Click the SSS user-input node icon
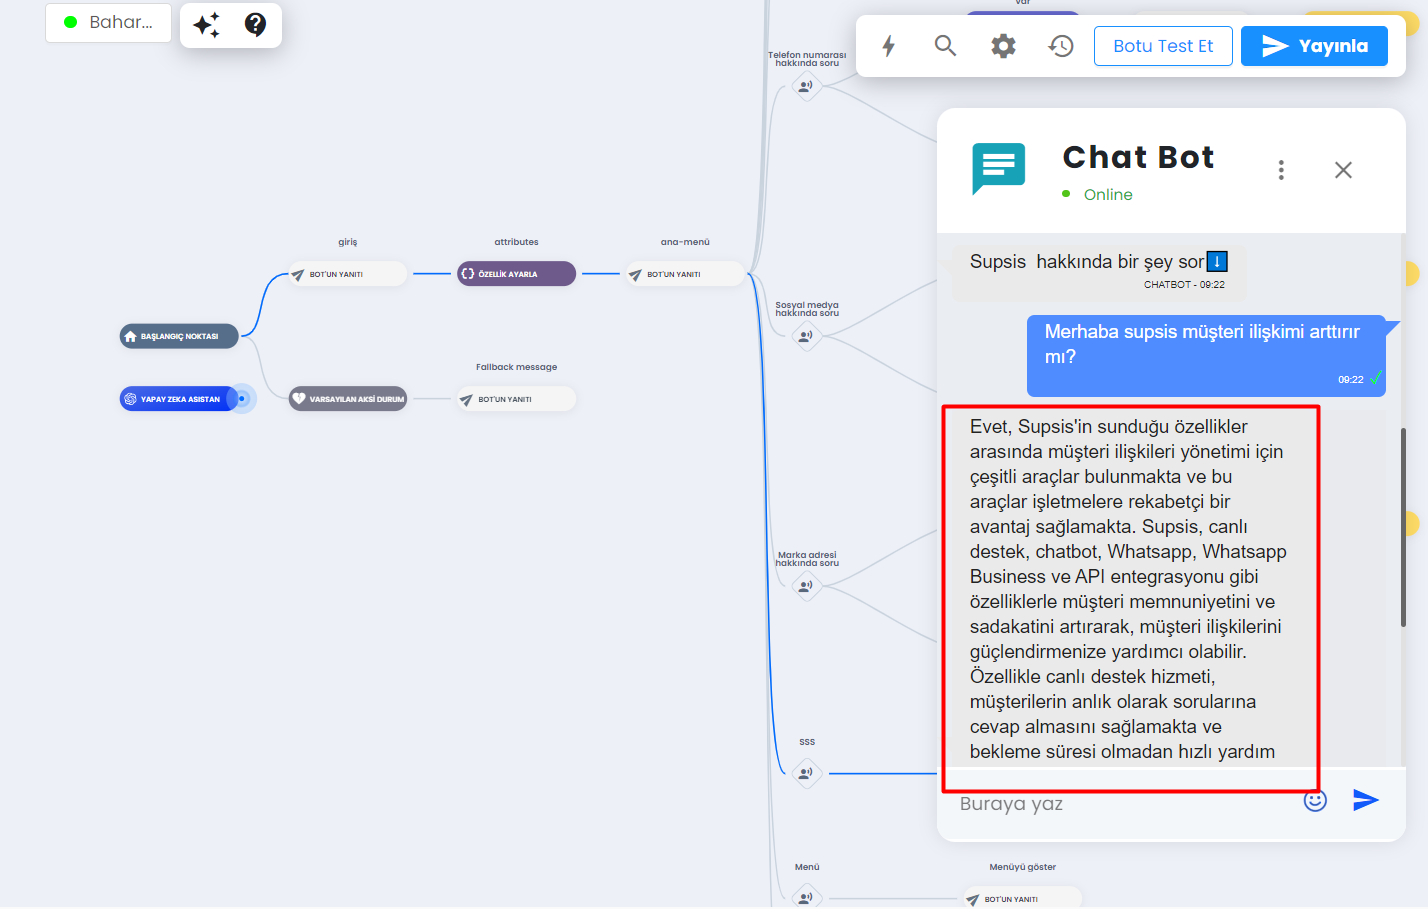The image size is (1428, 909). point(806,773)
